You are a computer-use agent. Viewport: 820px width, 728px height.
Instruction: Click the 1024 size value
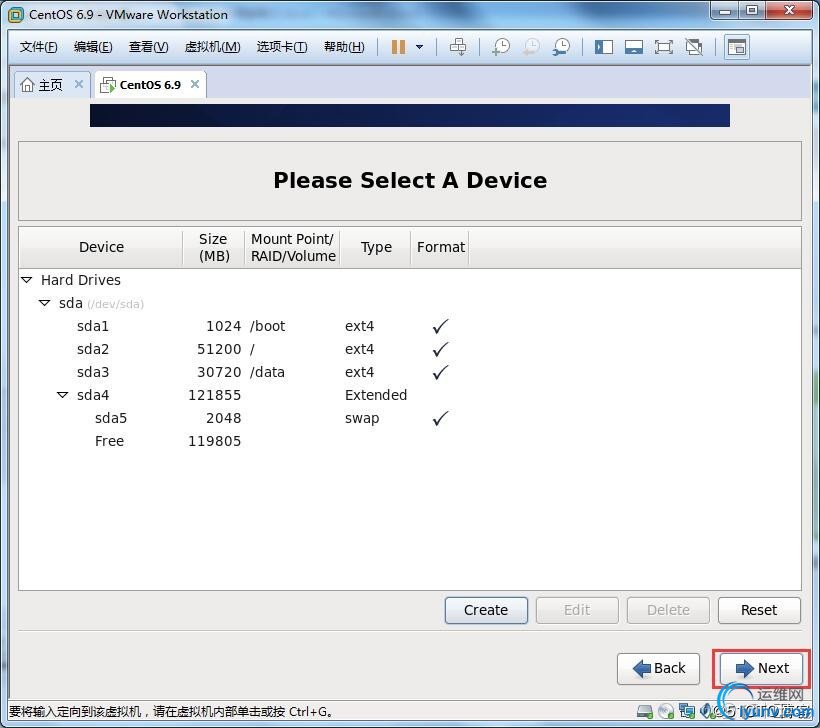[224, 326]
